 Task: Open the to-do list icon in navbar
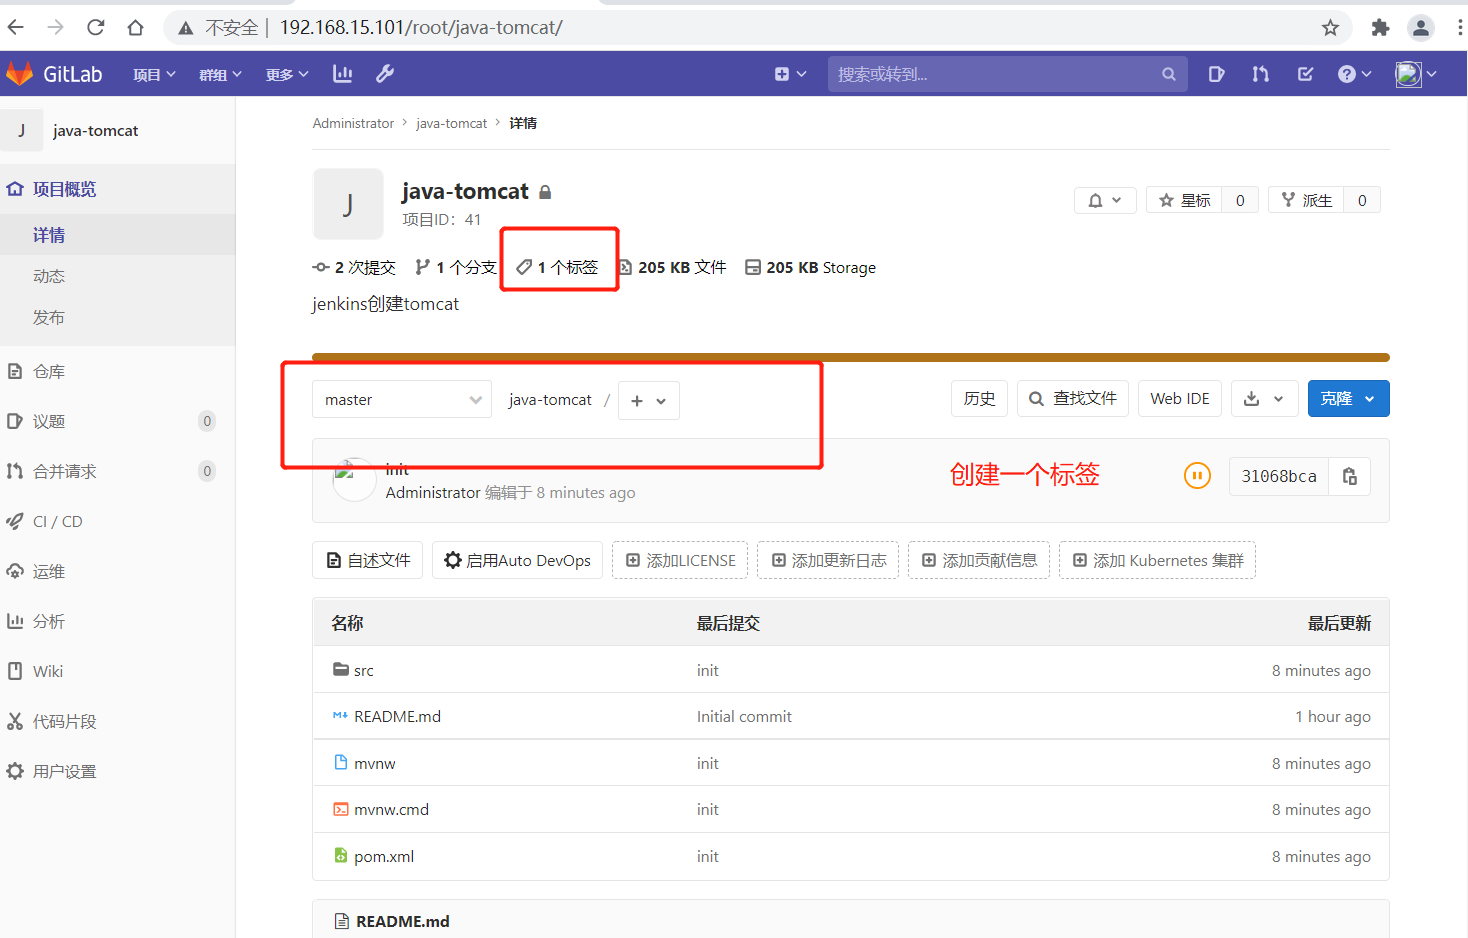[1305, 74]
